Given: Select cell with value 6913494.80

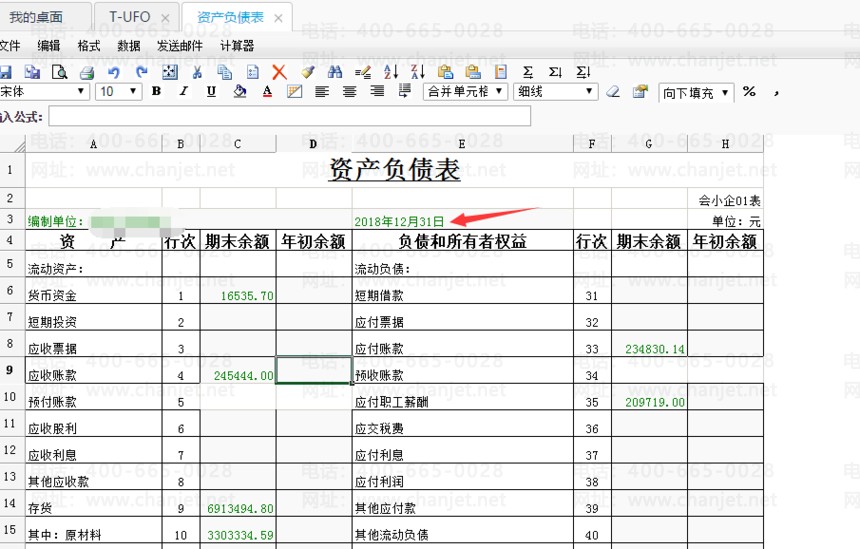Looking at the screenshot, I should coord(238,503).
